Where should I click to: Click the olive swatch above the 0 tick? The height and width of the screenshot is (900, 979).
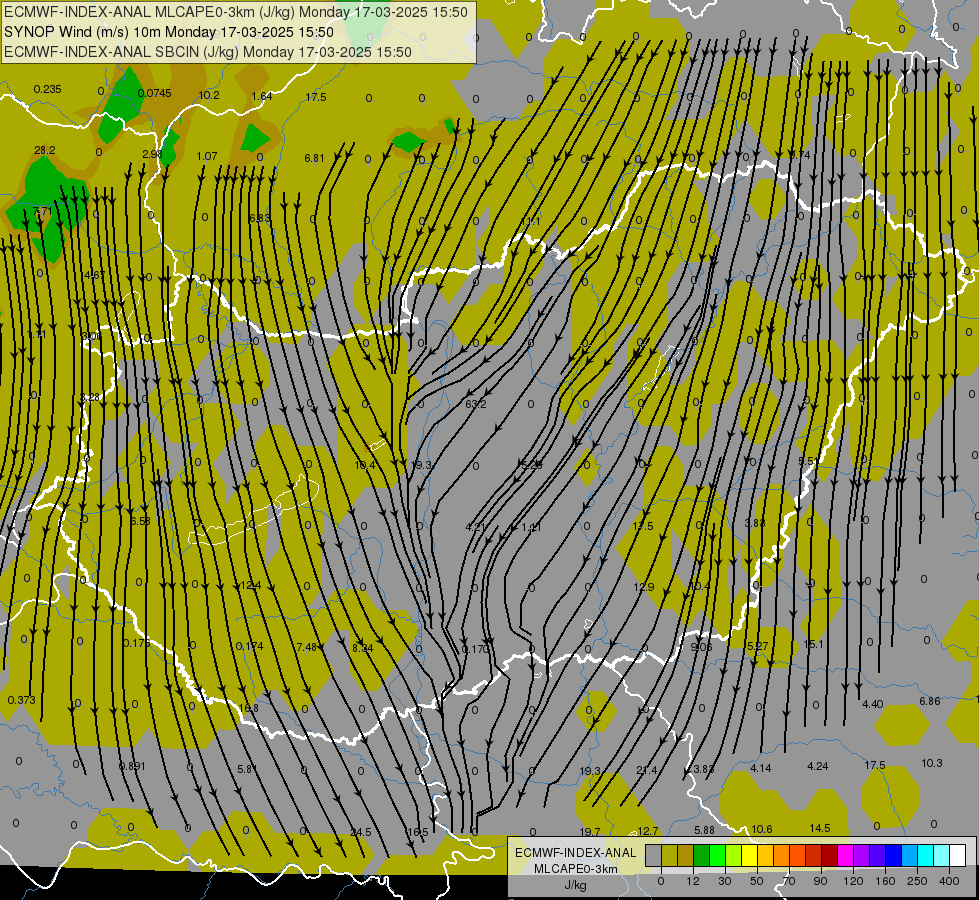pos(670,855)
